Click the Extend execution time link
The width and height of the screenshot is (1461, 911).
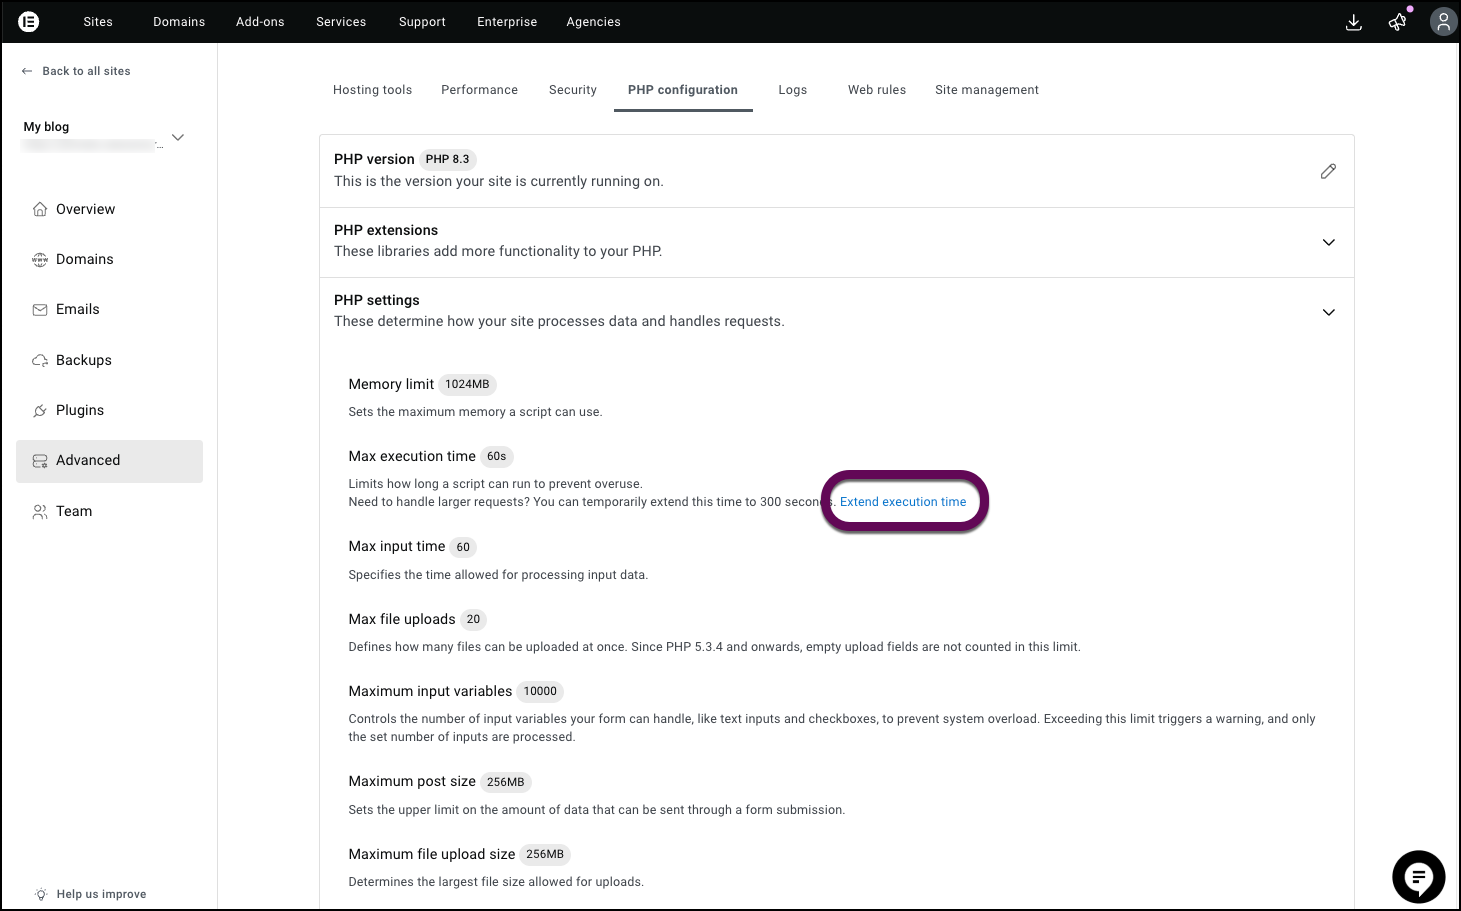pos(903,501)
